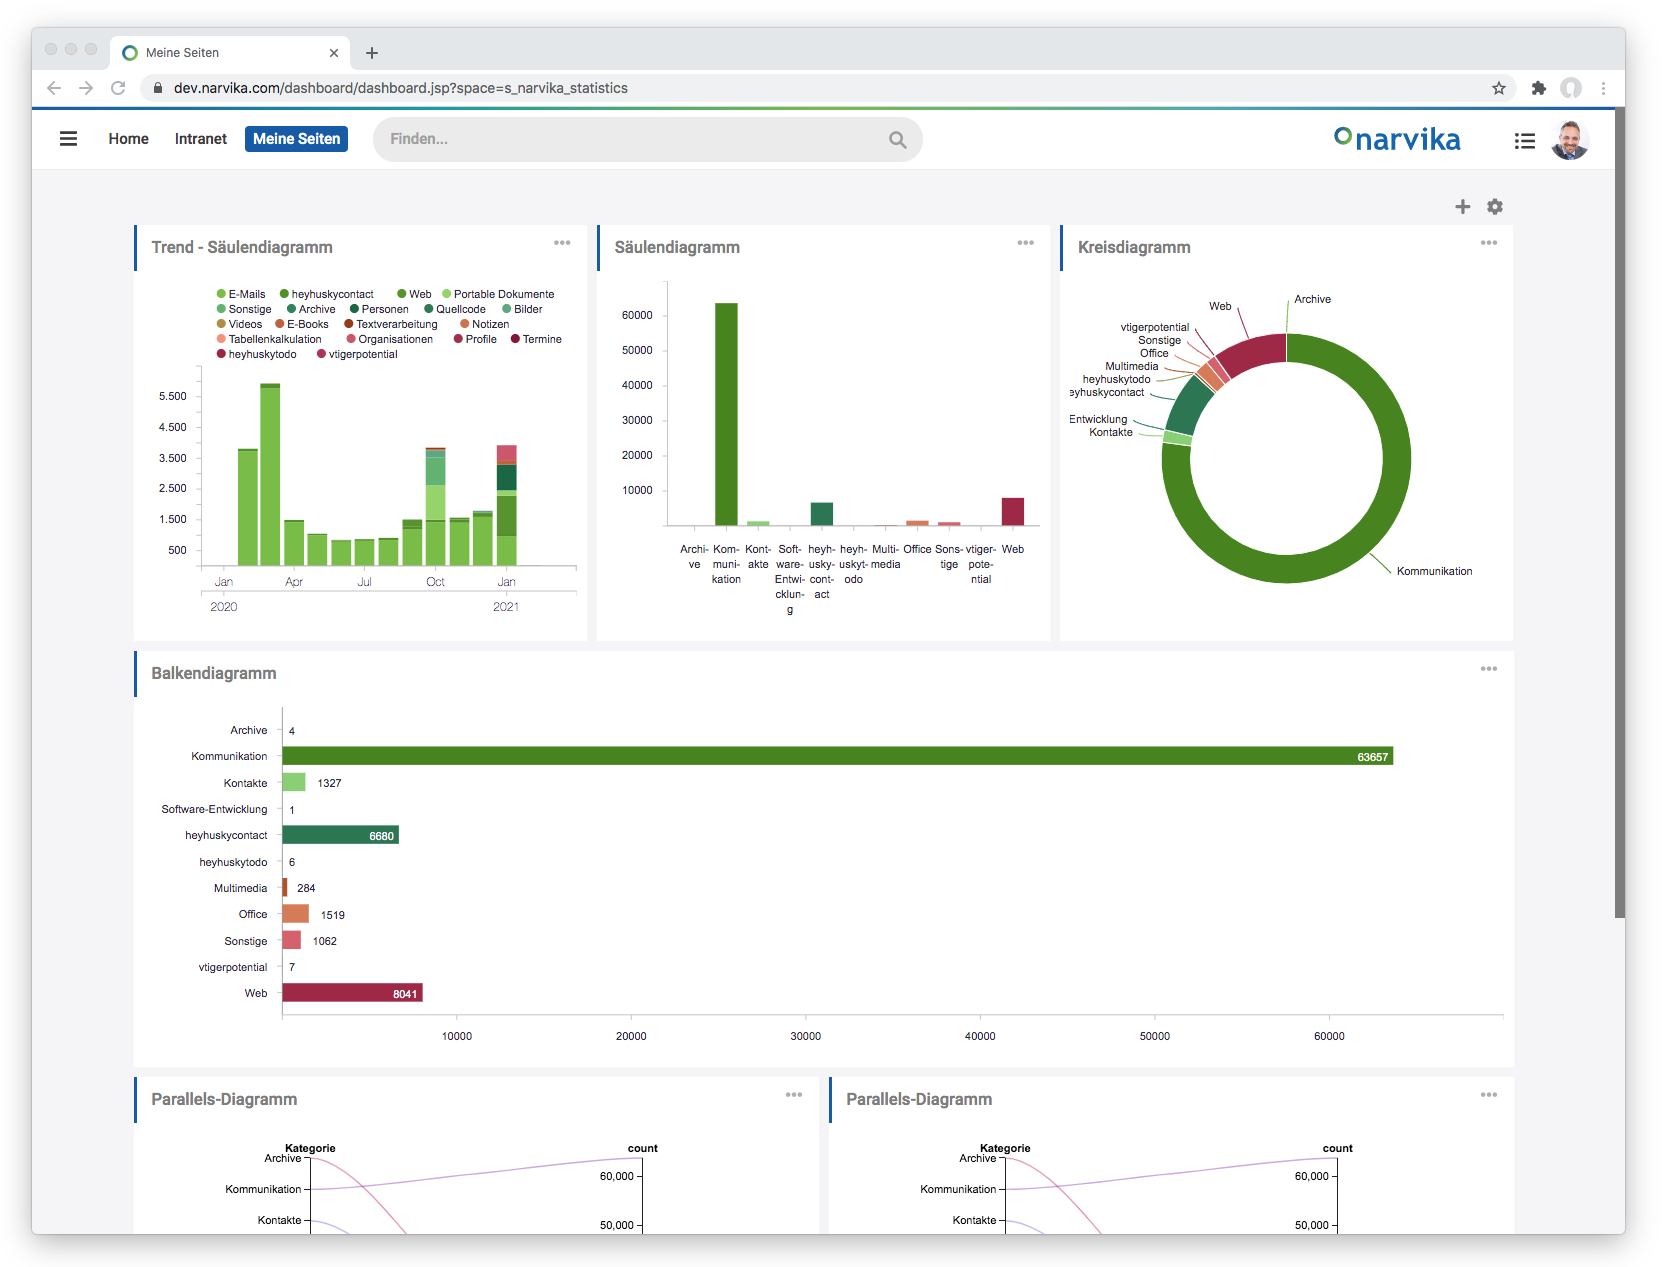Select Meine Seiten navigation tab

[x=296, y=139]
